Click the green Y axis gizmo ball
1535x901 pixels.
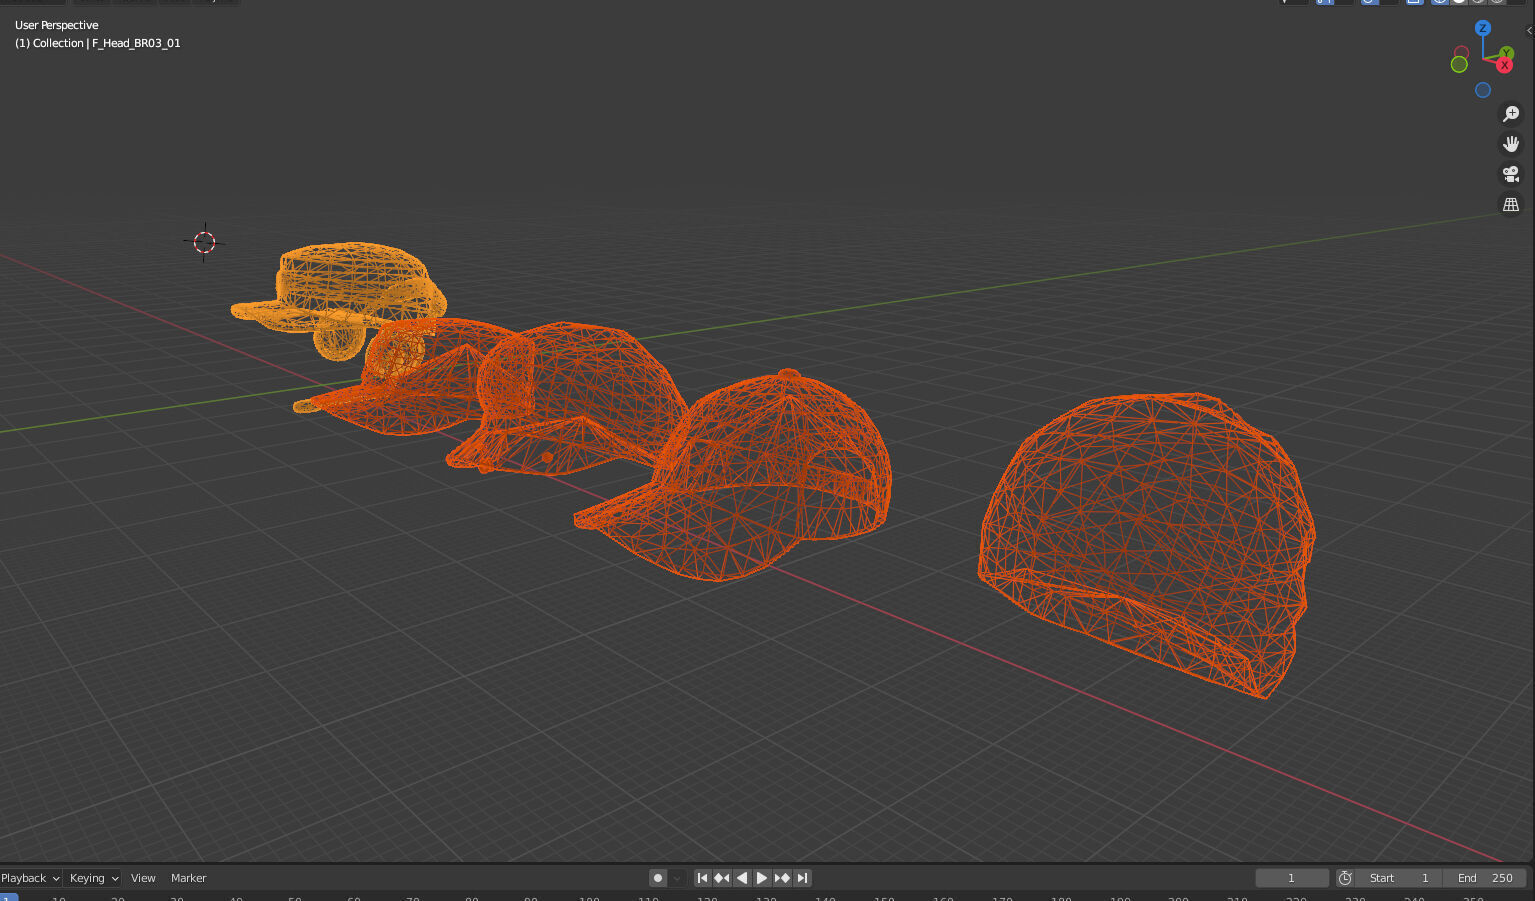tap(1507, 54)
